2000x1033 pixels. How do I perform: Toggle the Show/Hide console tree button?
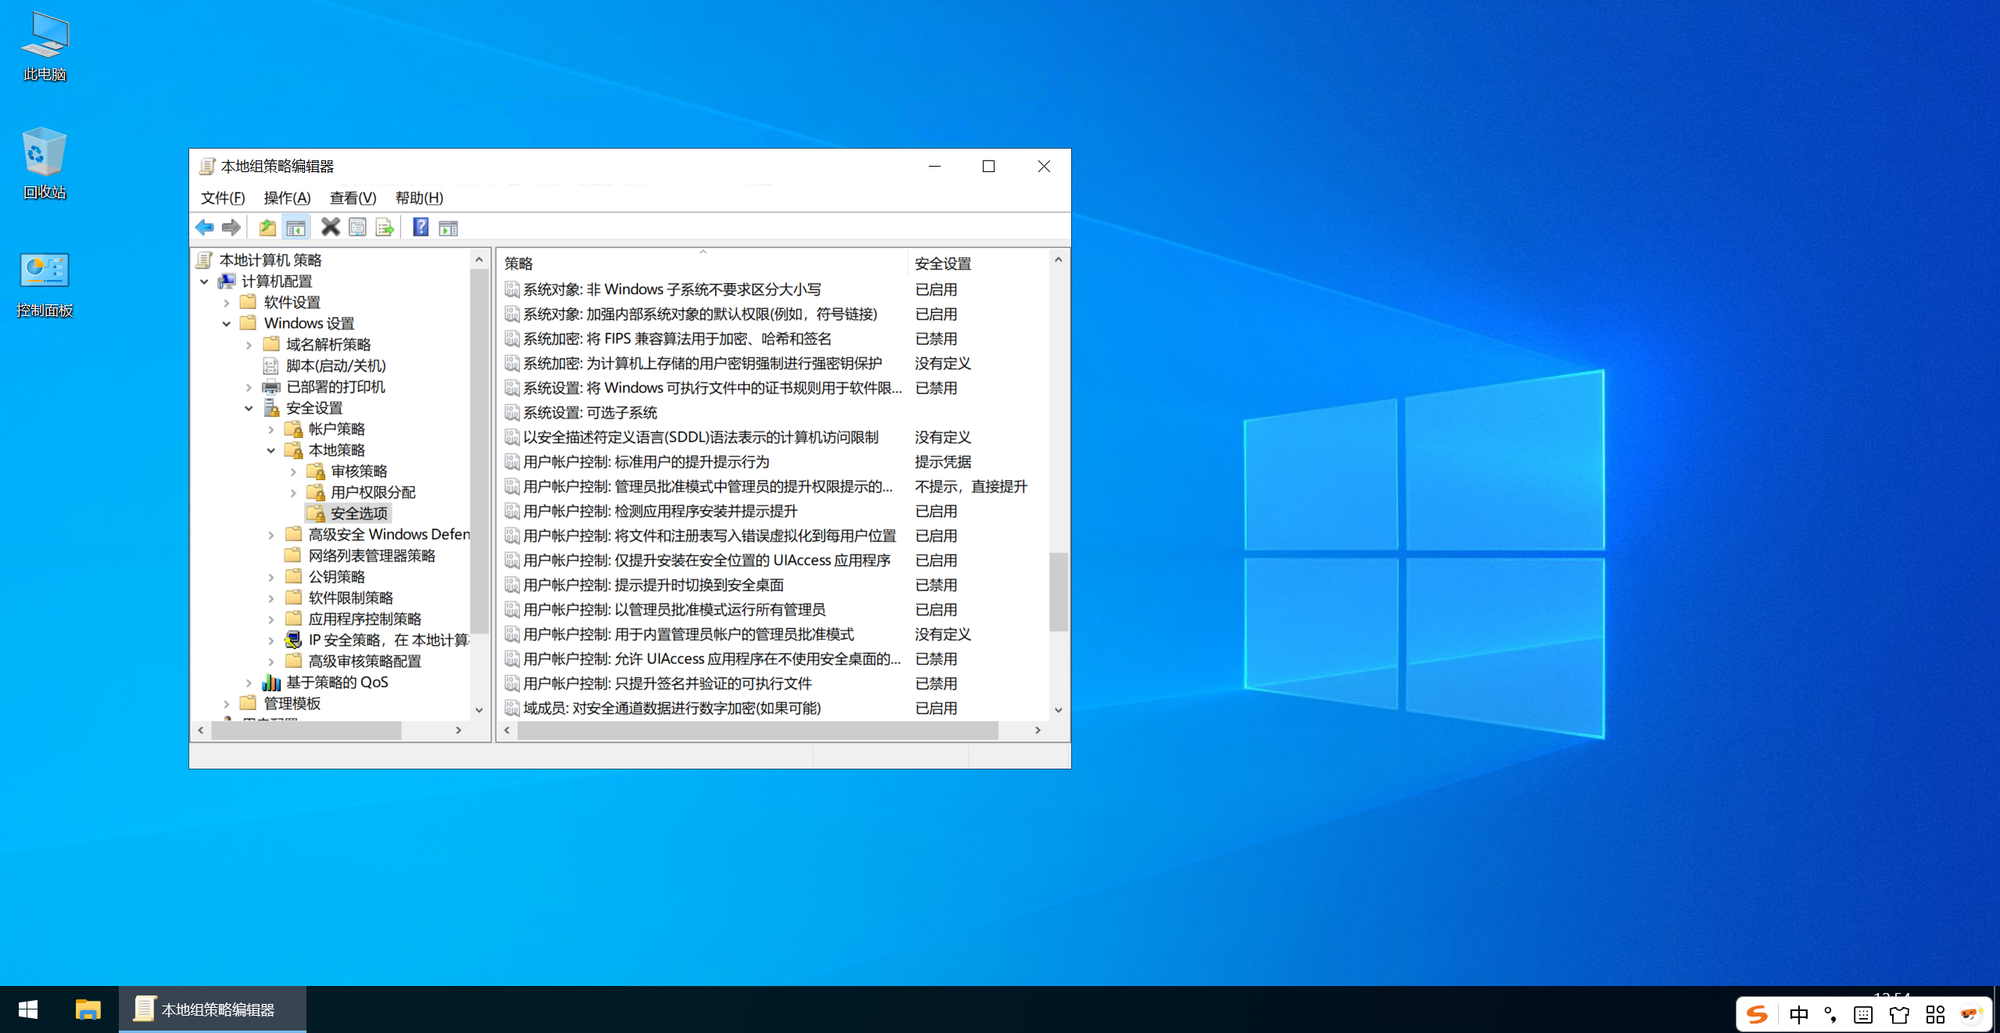tap(296, 228)
